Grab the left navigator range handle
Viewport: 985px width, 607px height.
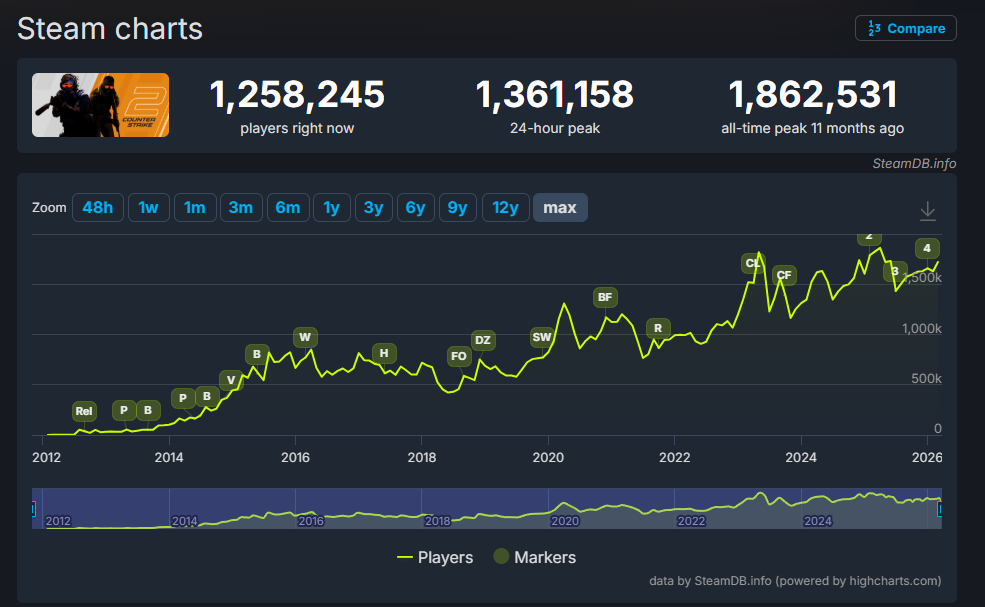tap(33, 508)
